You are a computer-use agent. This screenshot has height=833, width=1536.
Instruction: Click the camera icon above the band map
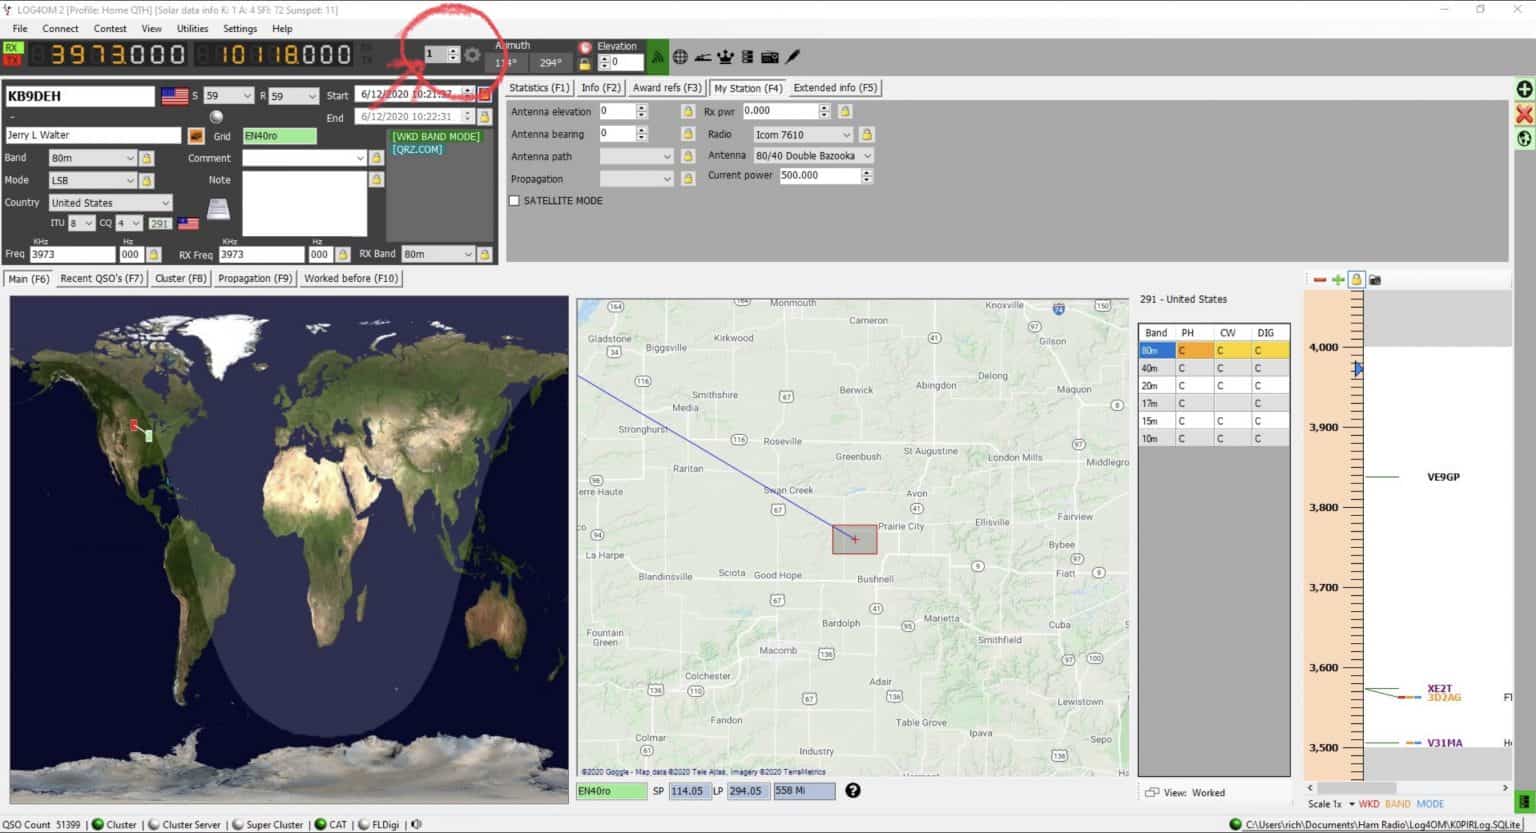(1375, 279)
